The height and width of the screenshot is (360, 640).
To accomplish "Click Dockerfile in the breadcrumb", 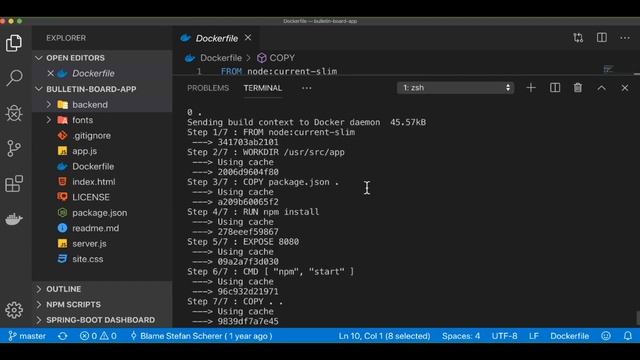I will point(221,58).
